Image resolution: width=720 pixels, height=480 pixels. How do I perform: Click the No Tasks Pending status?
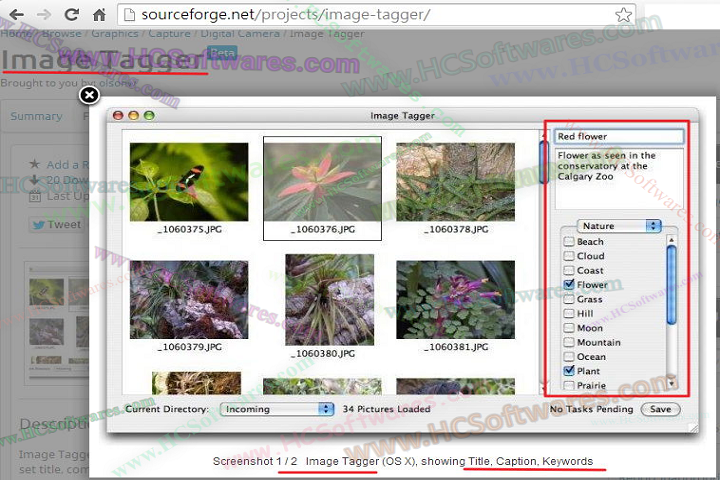(x=591, y=409)
